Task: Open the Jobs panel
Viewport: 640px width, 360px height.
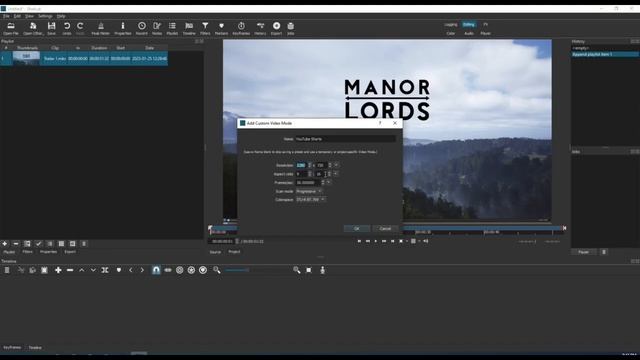Action: tap(291, 29)
